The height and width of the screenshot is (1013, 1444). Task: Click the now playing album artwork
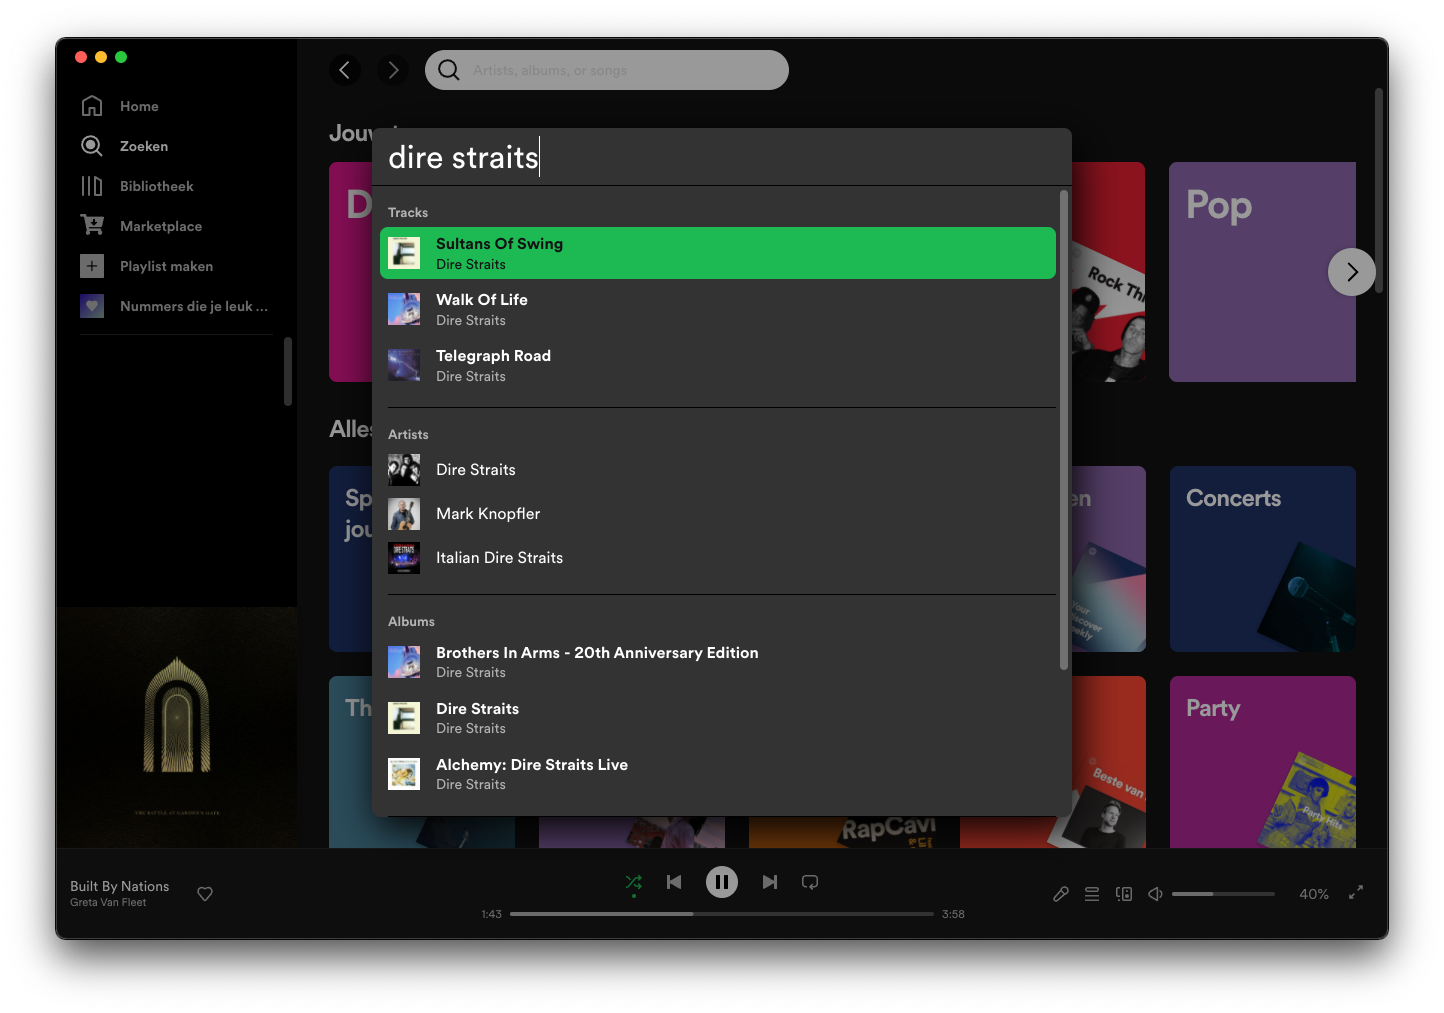coord(177,727)
